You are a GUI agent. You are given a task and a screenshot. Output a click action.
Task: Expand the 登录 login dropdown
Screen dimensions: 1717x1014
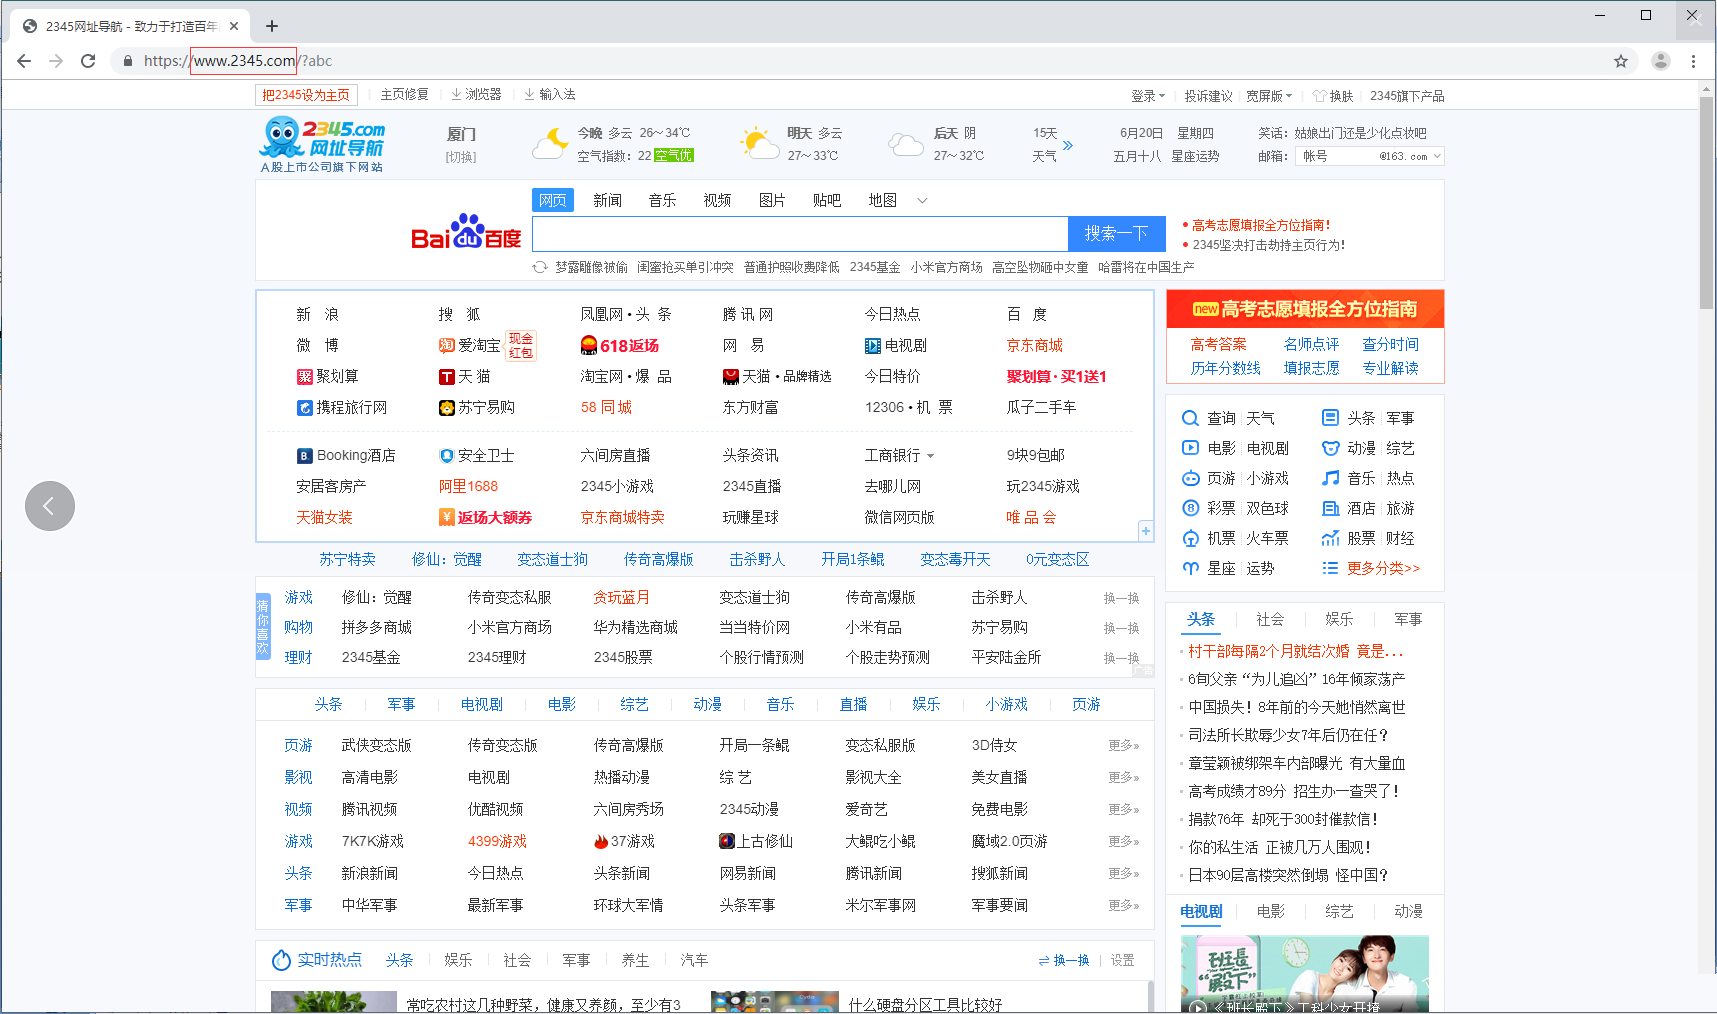pyautogui.click(x=1147, y=95)
